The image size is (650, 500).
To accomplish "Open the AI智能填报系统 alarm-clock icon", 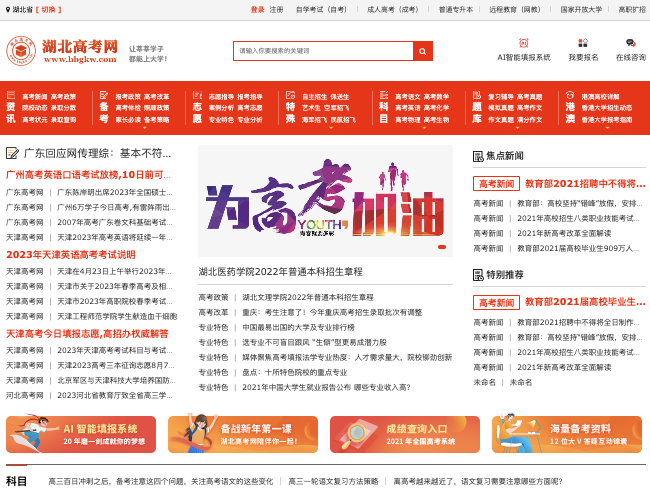I will point(524,43).
